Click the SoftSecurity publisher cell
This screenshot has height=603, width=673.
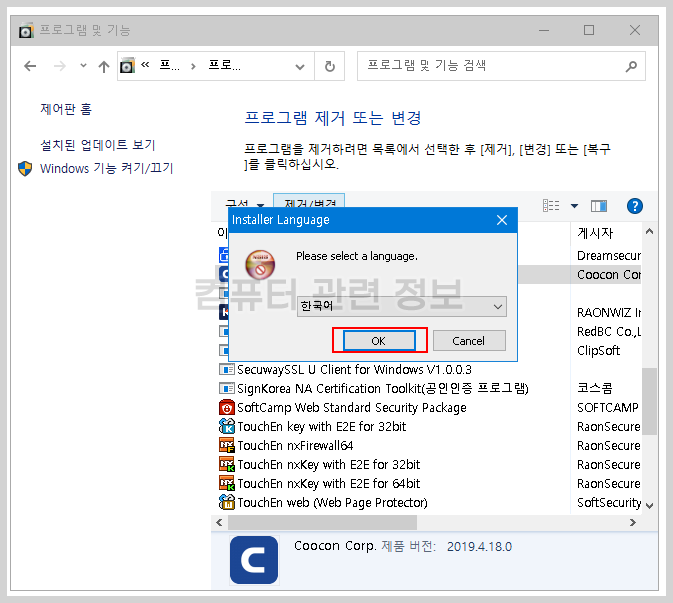tap(609, 503)
